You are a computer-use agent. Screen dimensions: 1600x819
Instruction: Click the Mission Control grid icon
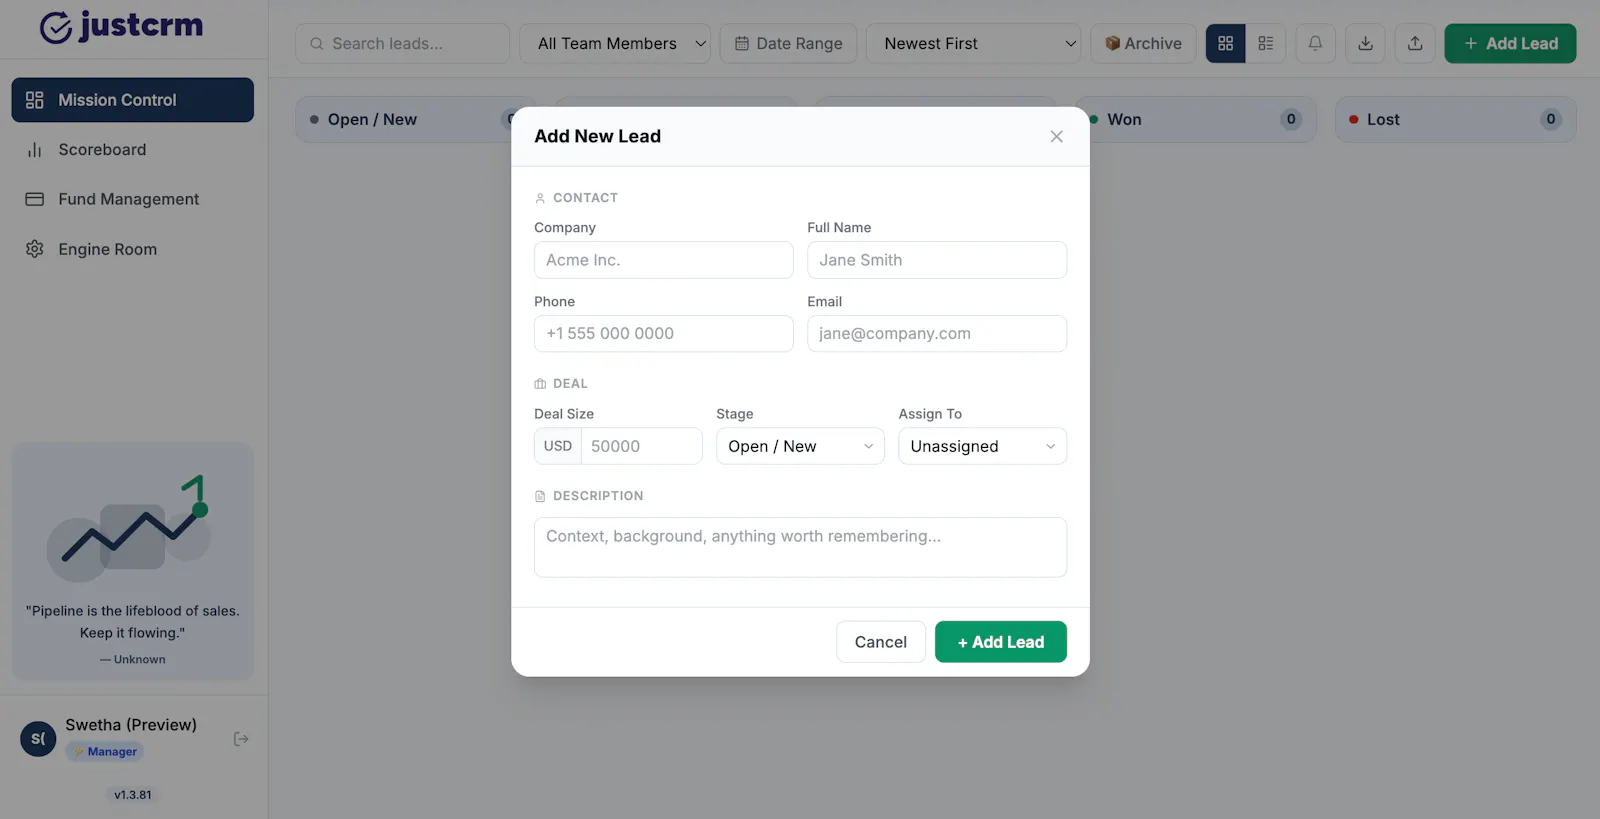35,100
